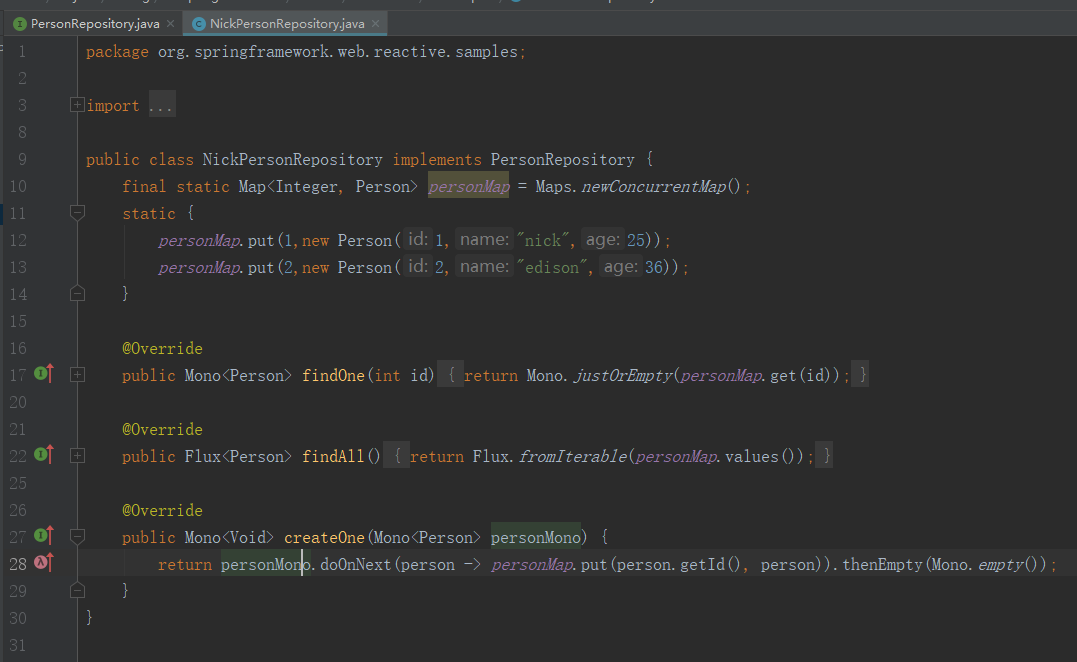Close the NickPersonRepository.java tab

pyautogui.click(x=376, y=24)
